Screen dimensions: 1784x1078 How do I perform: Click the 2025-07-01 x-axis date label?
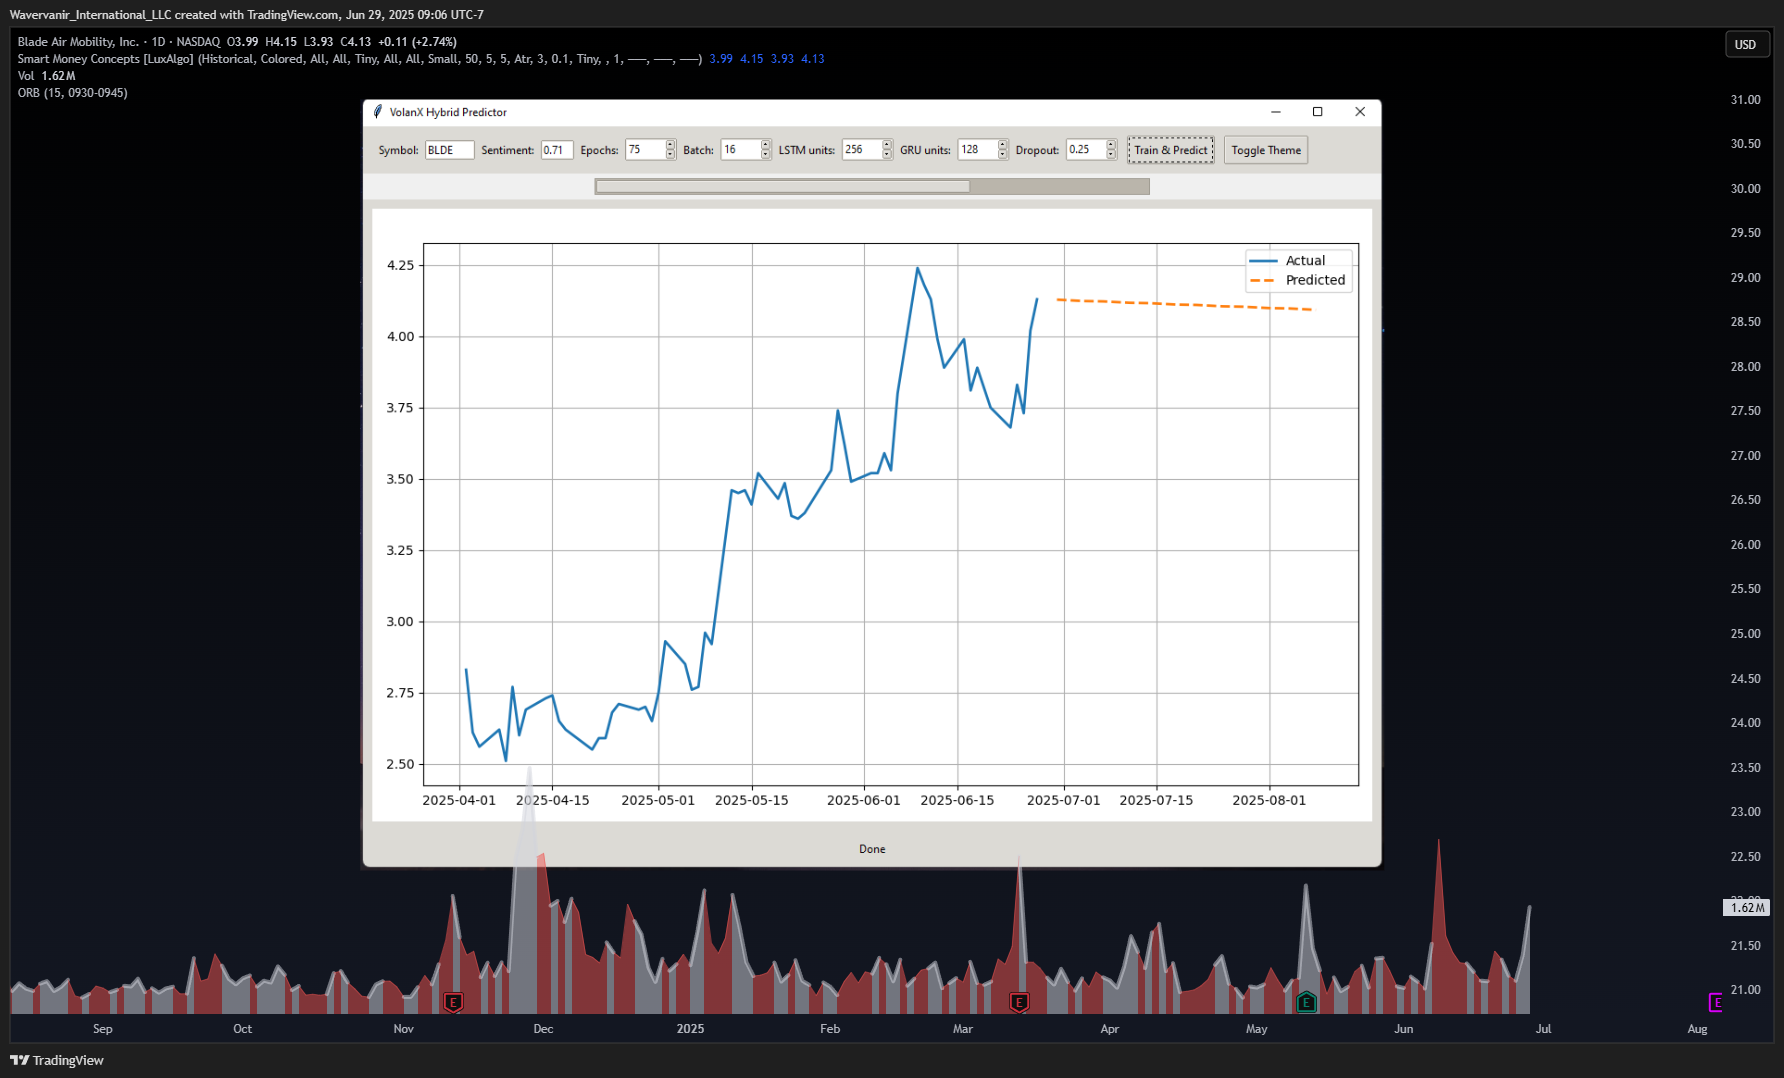pos(1063,800)
